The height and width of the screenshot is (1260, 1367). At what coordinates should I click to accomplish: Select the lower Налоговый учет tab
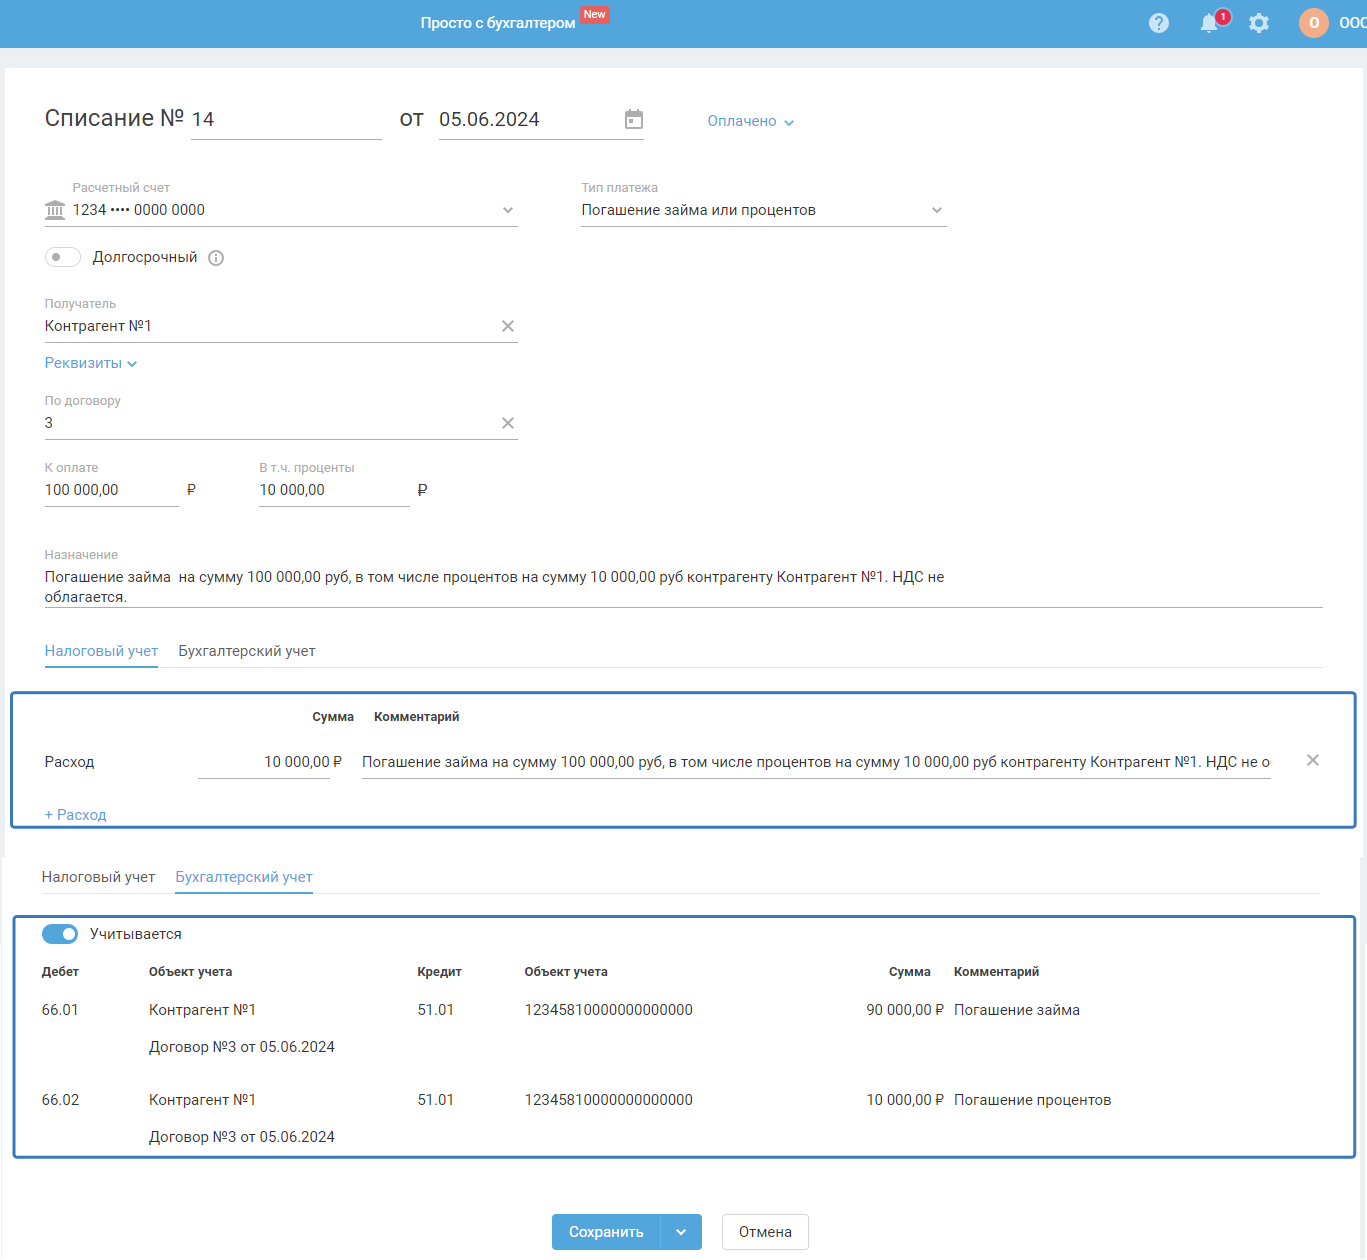click(x=98, y=877)
